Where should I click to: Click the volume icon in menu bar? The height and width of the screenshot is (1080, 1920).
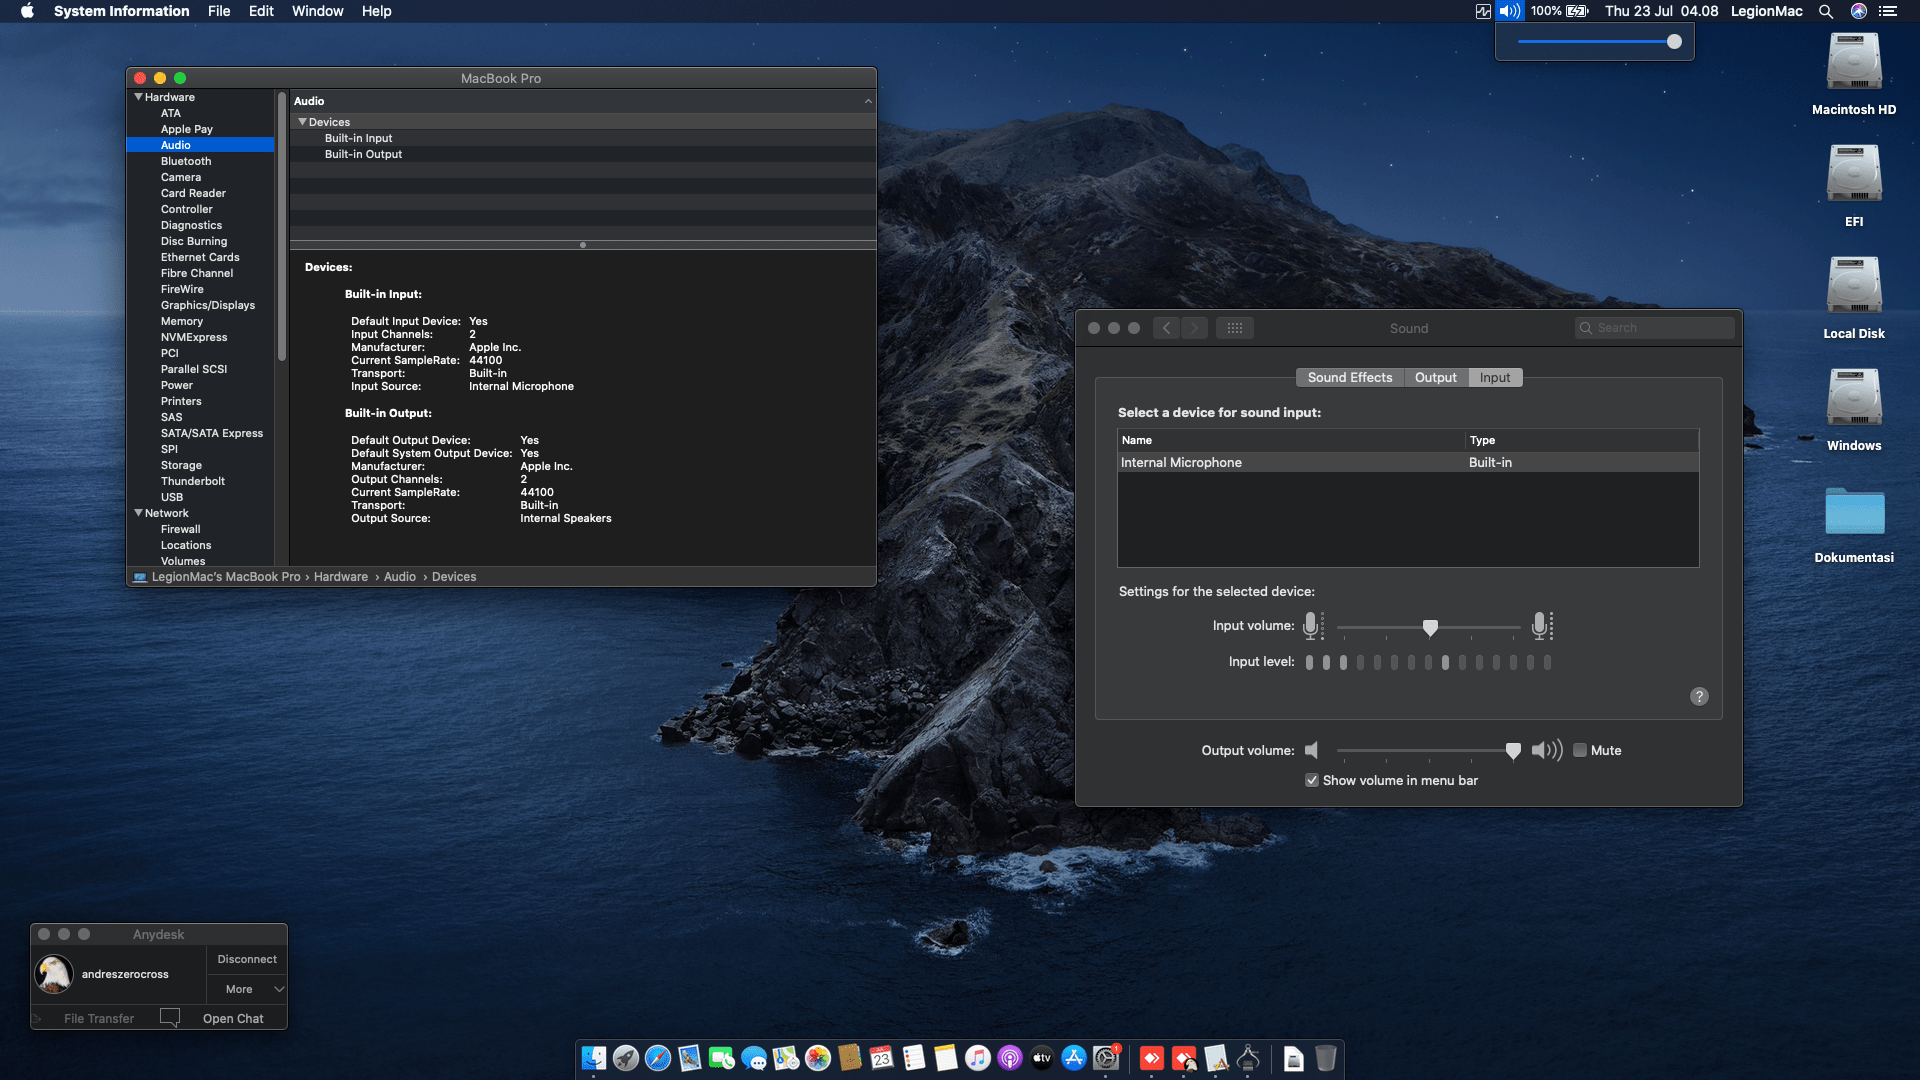coord(1510,11)
